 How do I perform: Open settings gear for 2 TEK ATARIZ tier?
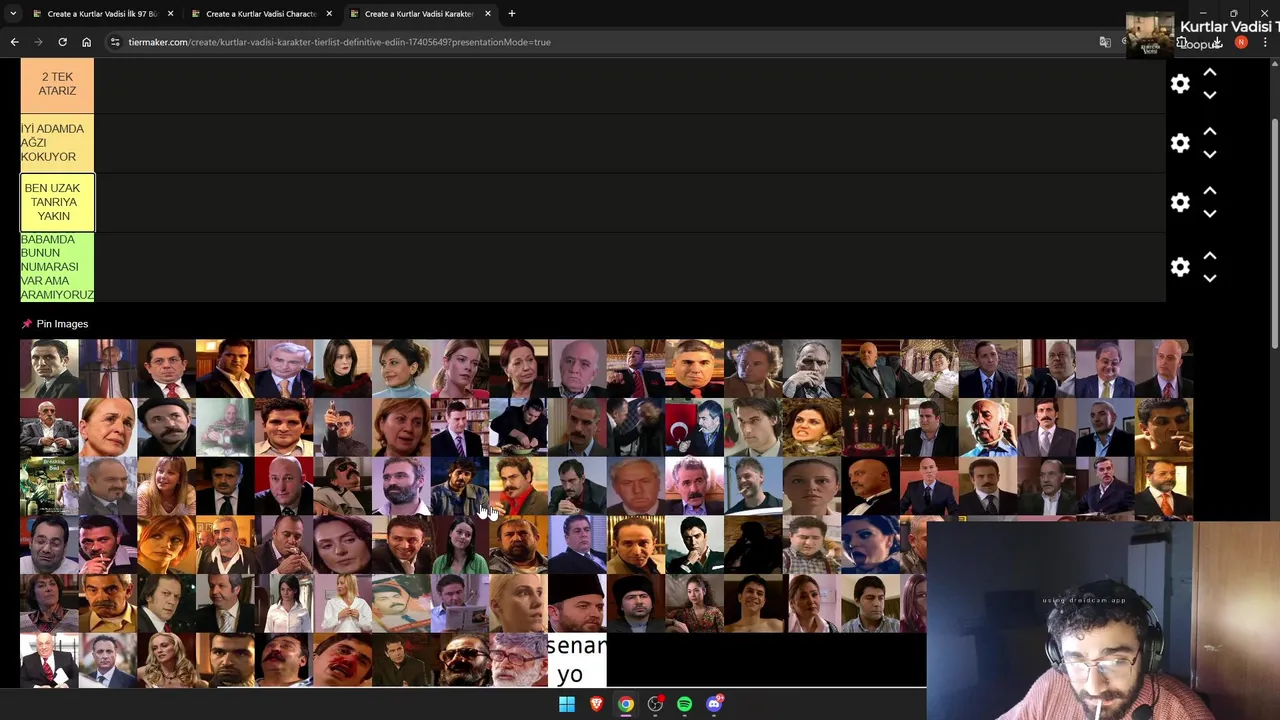click(x=1180, y=84)
